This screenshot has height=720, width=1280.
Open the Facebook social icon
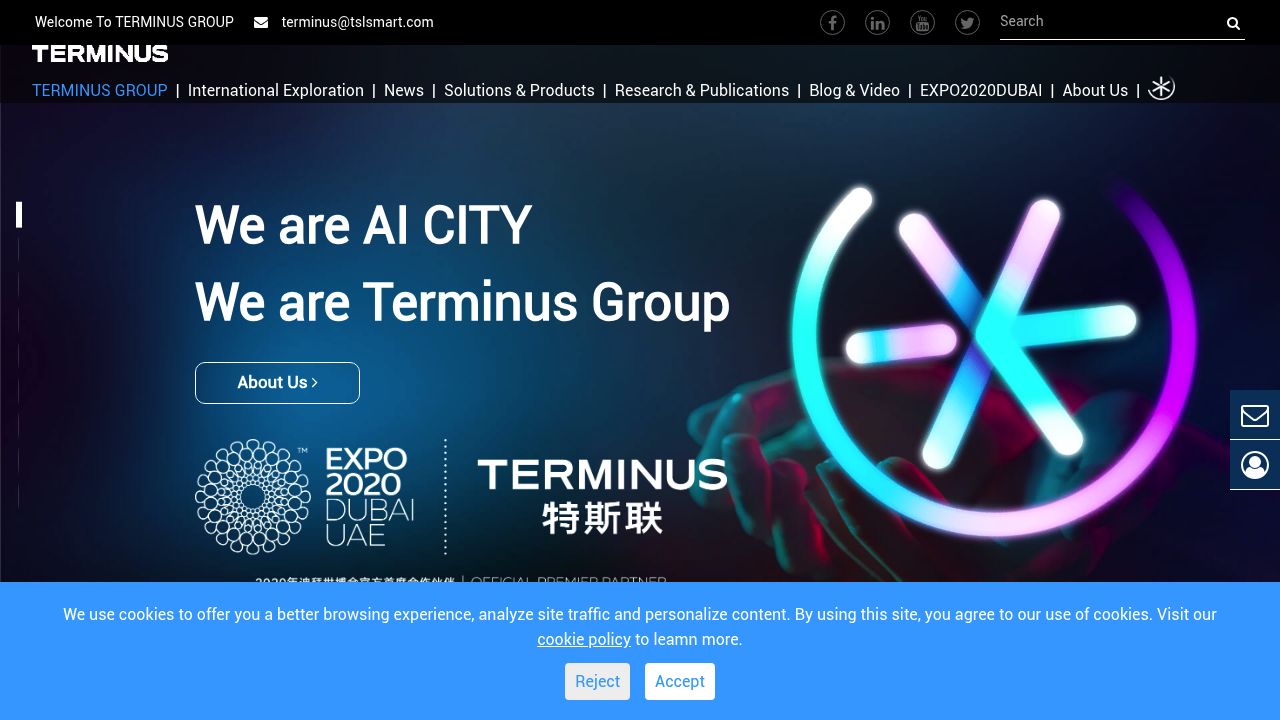click(x=832, y=22)
